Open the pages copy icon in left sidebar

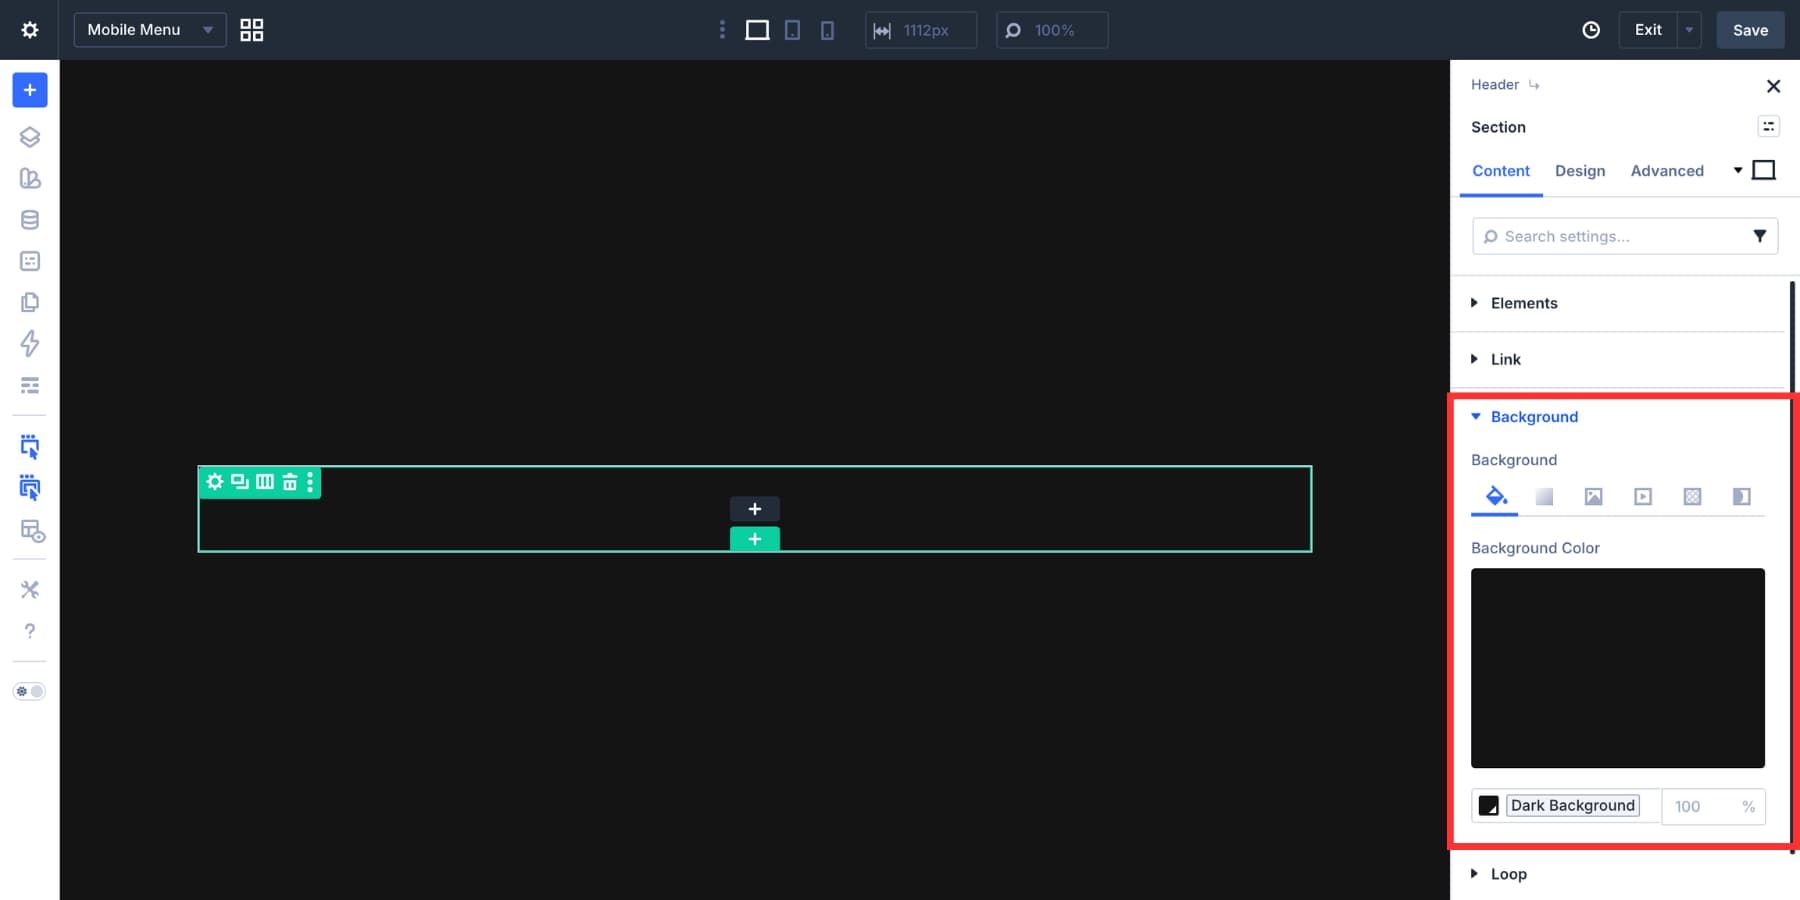click(30, 302)
